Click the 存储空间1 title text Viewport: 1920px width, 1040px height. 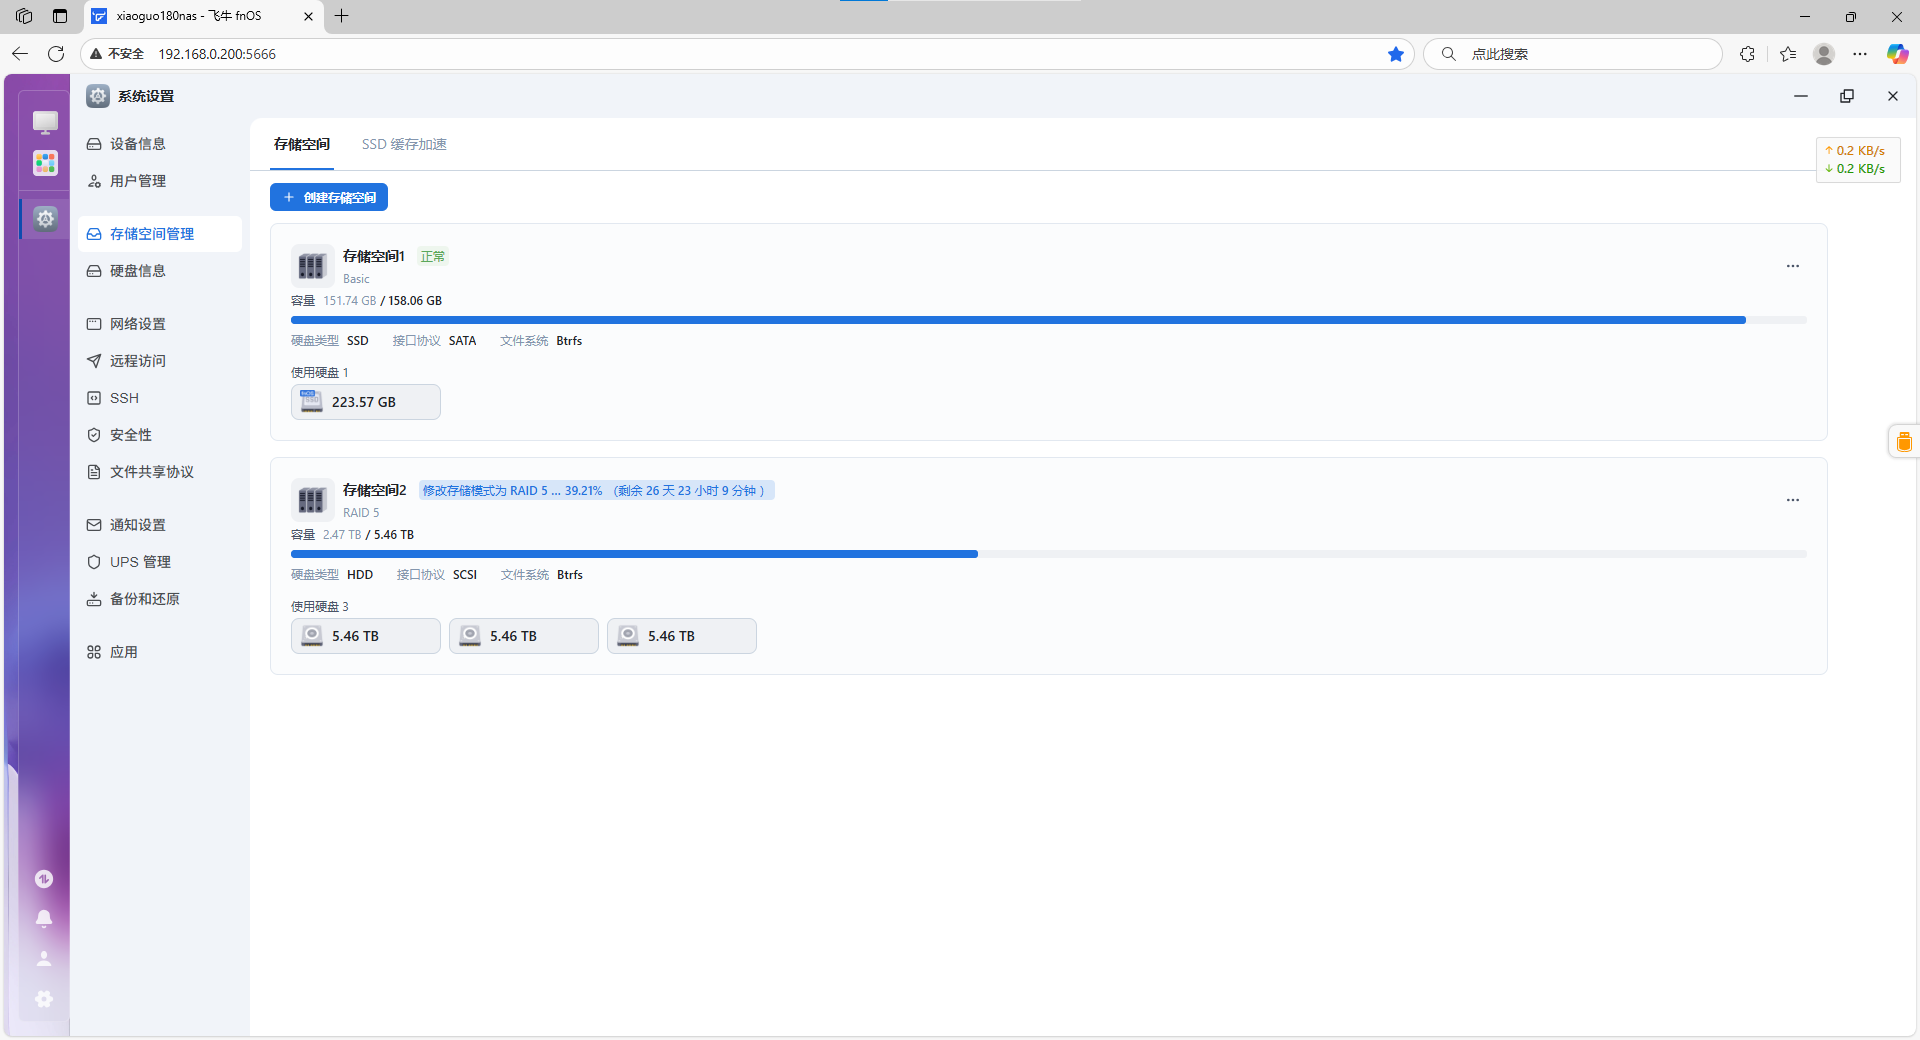[374, 256]
